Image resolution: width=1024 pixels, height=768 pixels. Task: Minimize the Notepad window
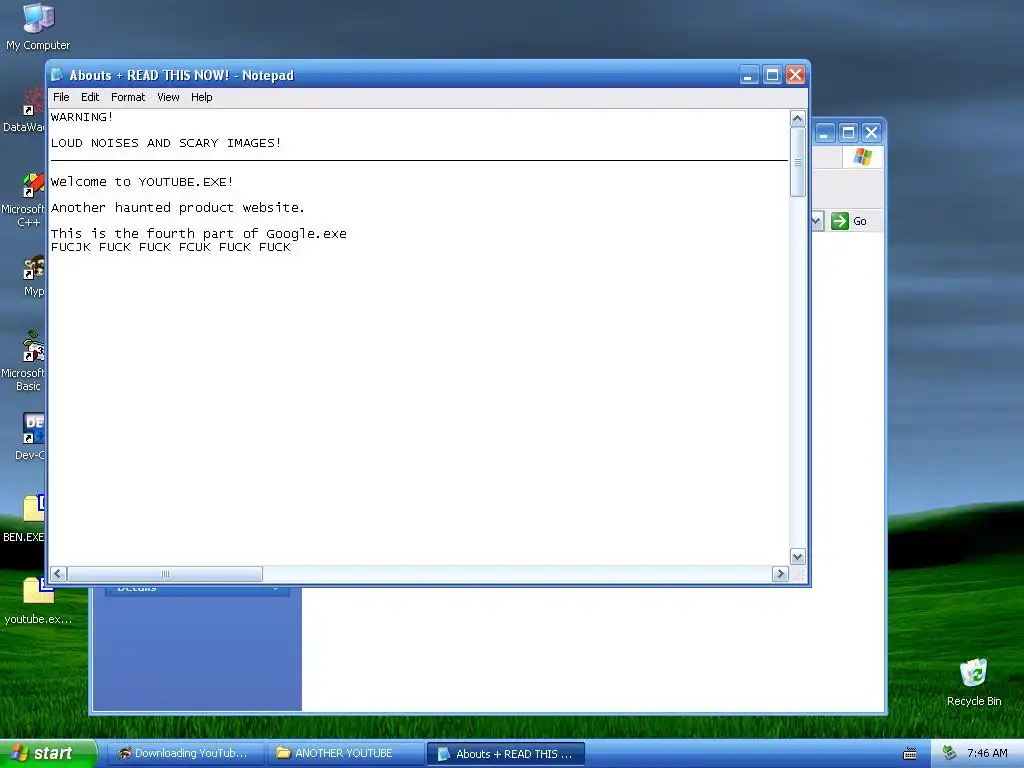coord(749,75)
